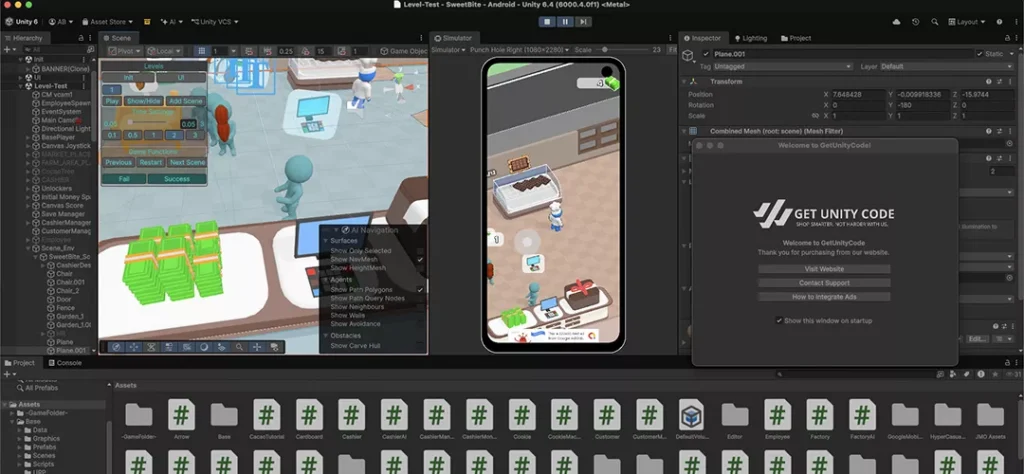Click the cloud services icon
Screen dimensions: 1024x474
(896, 22)
